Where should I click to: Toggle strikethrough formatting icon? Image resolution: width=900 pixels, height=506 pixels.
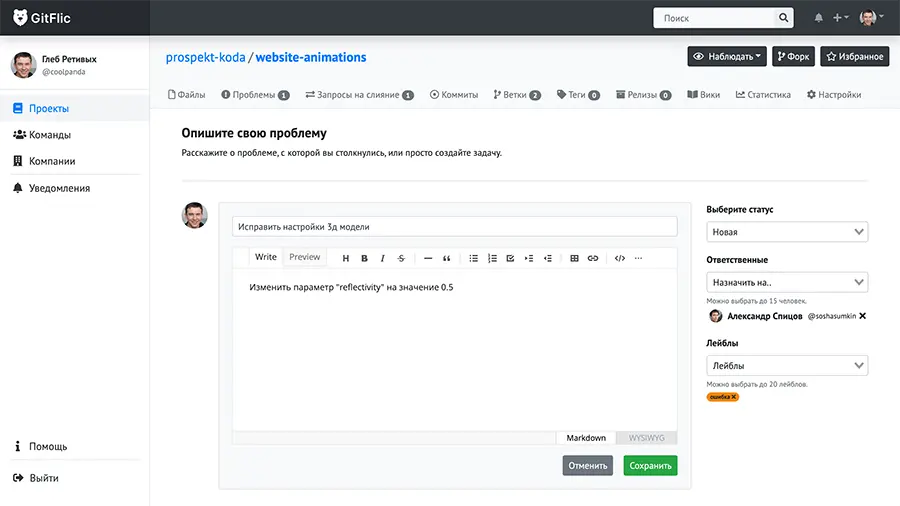click(x=401, y=258)
